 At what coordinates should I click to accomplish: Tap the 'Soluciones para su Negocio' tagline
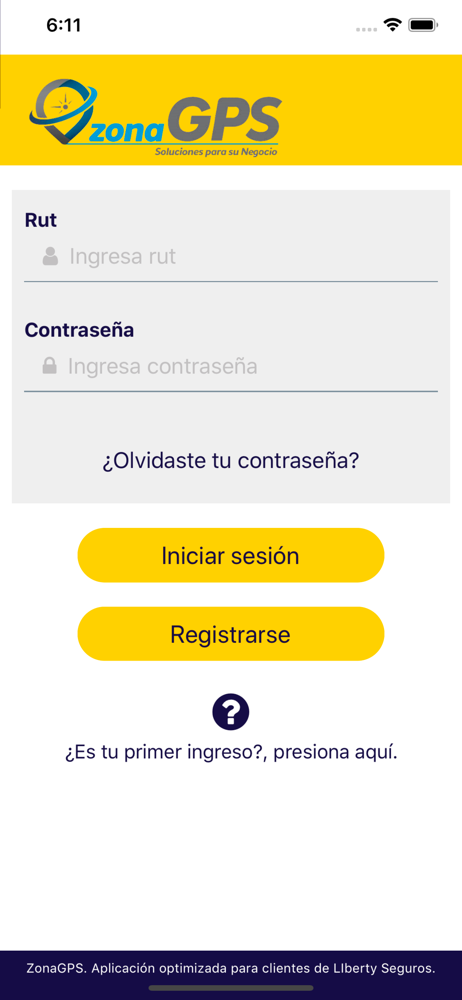pyautogui.click(x=216, y=152)
